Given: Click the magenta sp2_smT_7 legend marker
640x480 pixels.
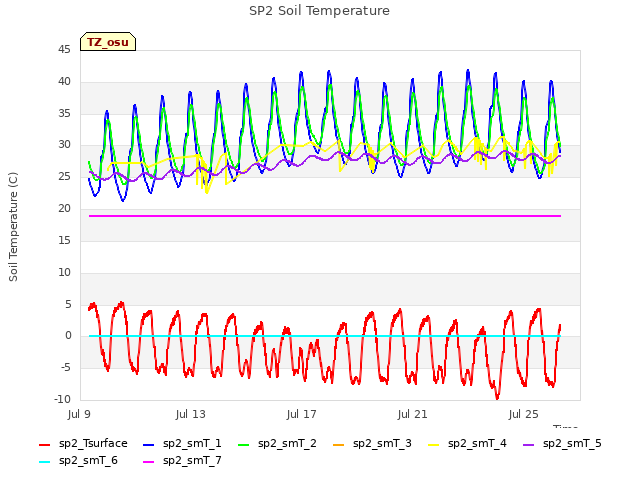Looking at the screenshot, I should click(149, 462).
